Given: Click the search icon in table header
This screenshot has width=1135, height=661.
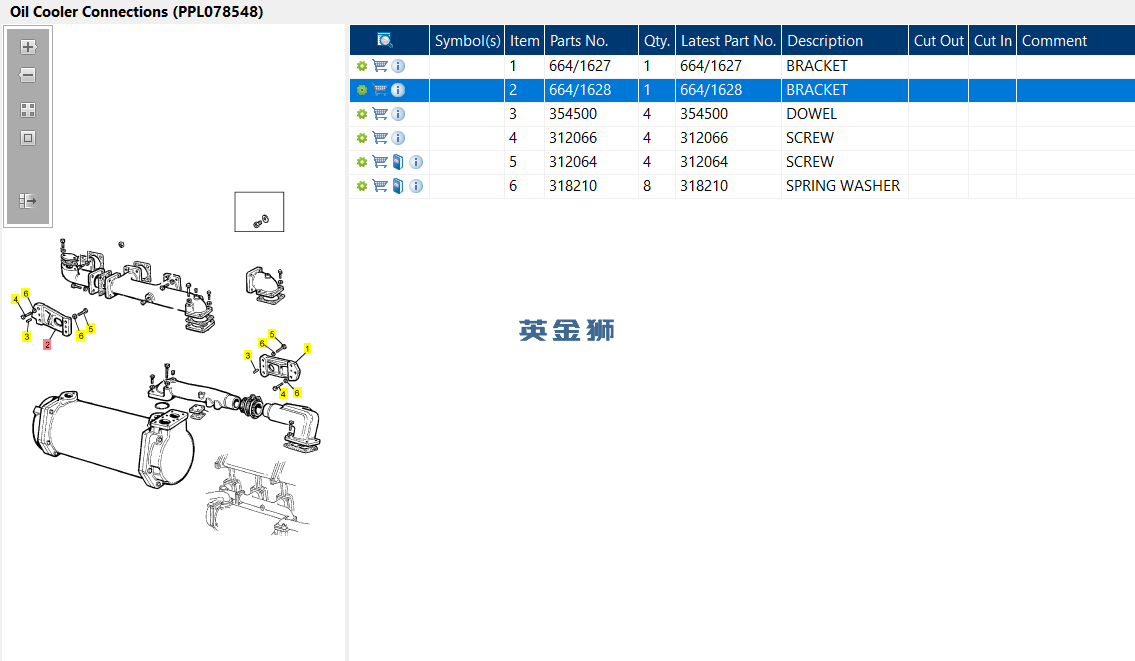Looking at the screenshot, I should 384,40.
